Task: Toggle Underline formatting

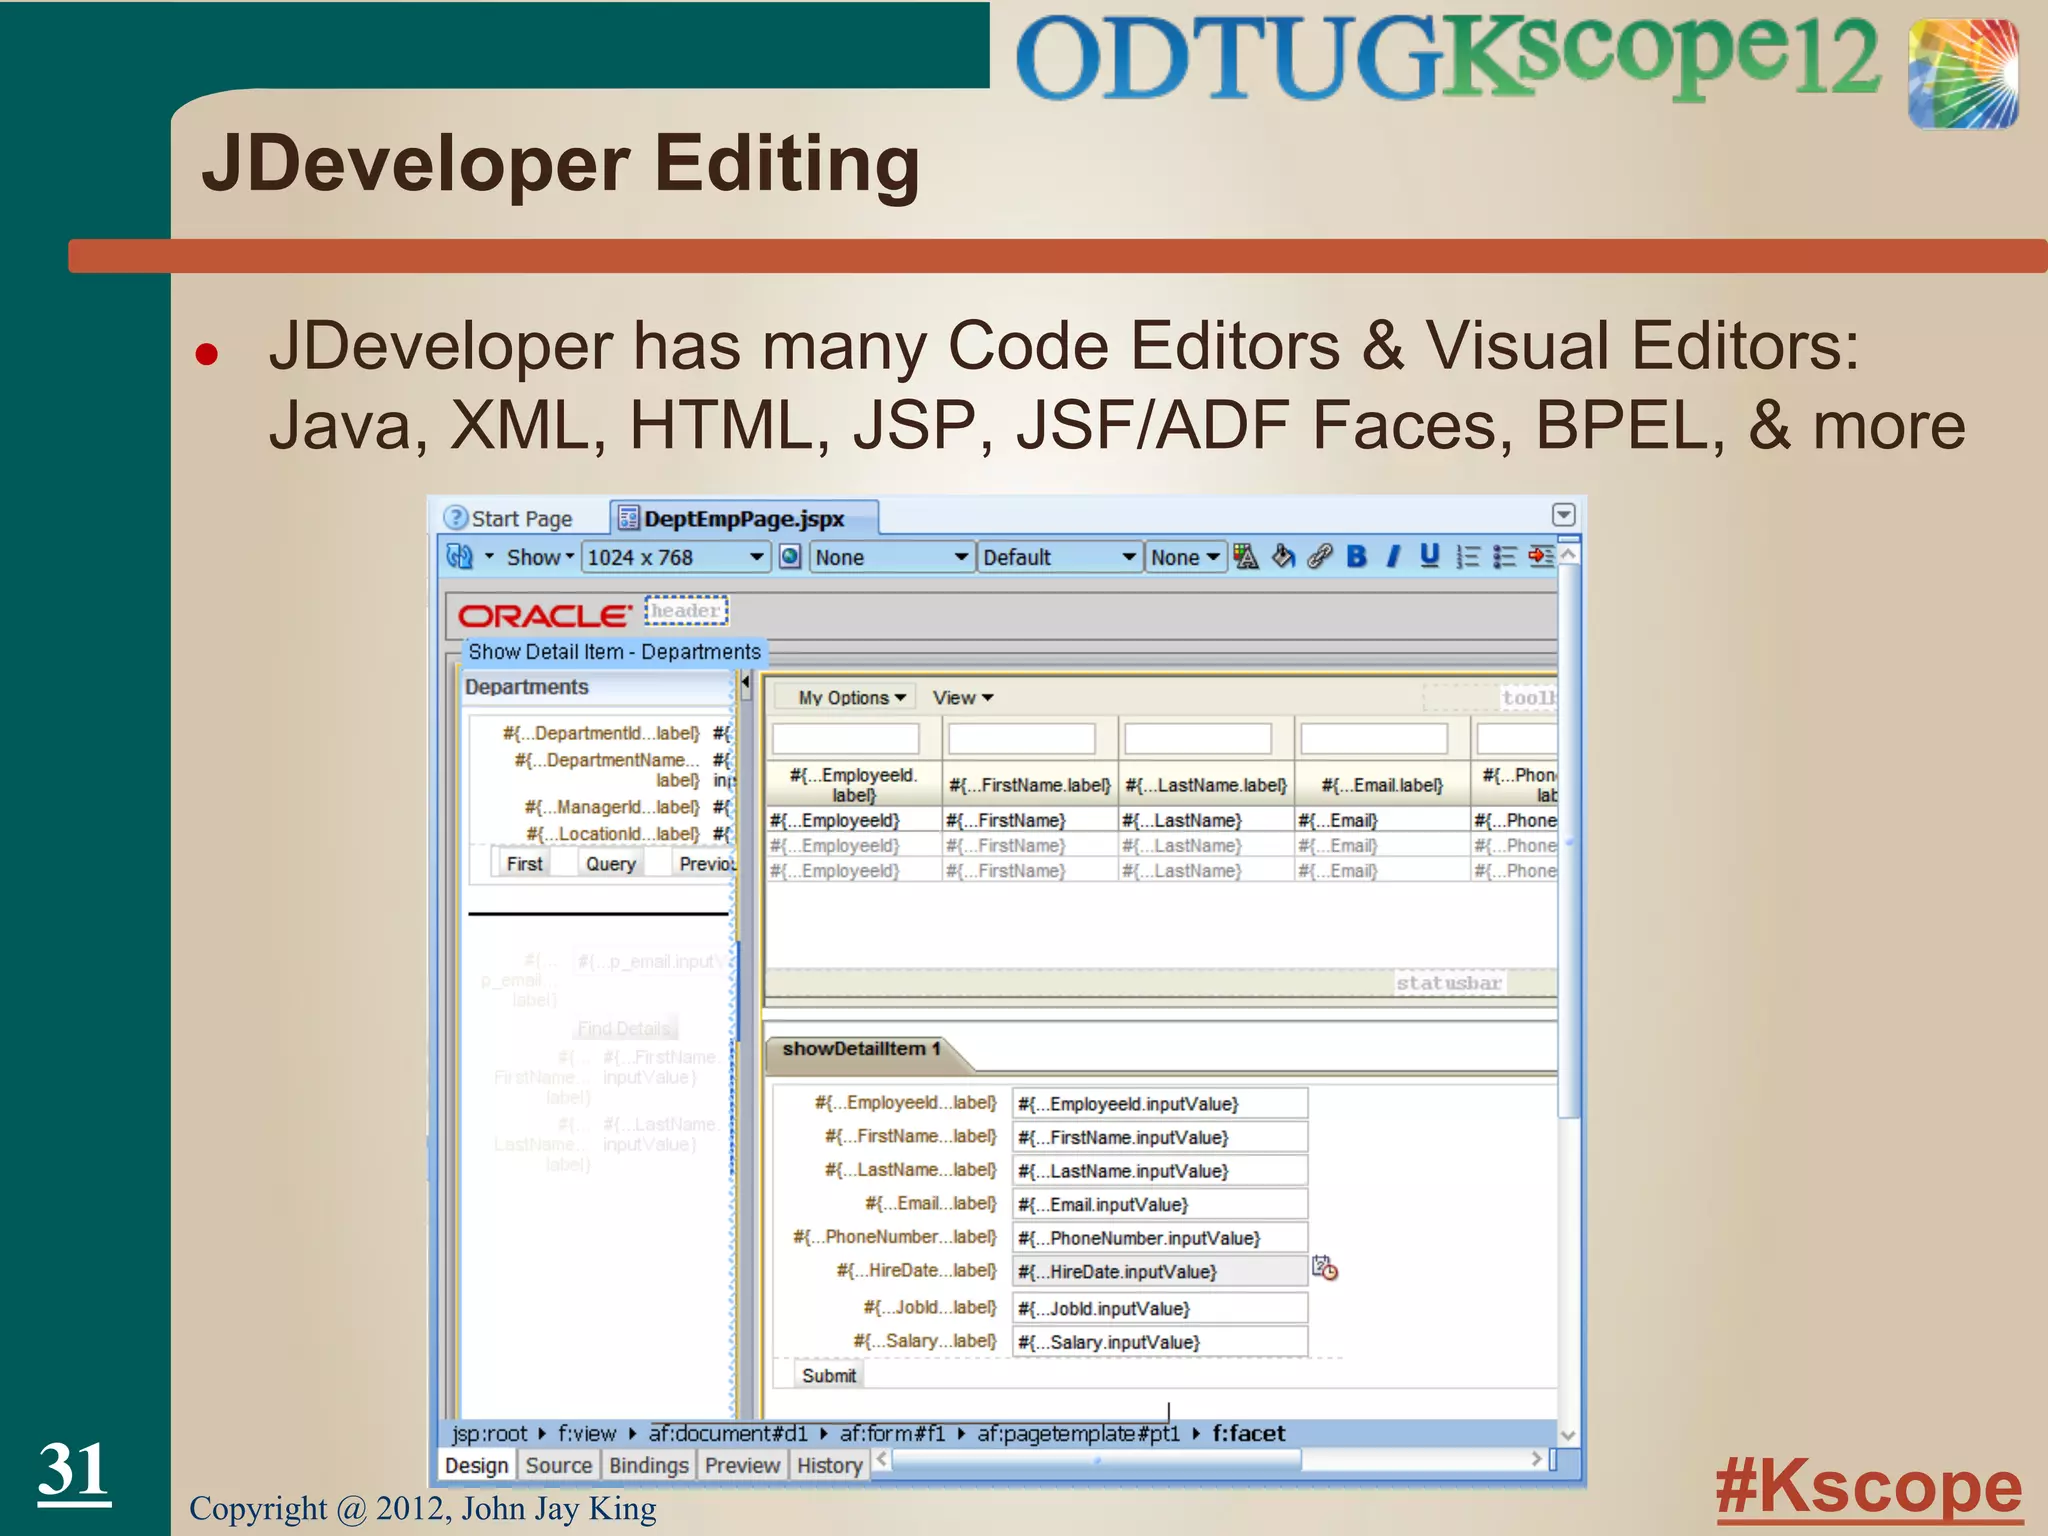Action: (1430, 557)
